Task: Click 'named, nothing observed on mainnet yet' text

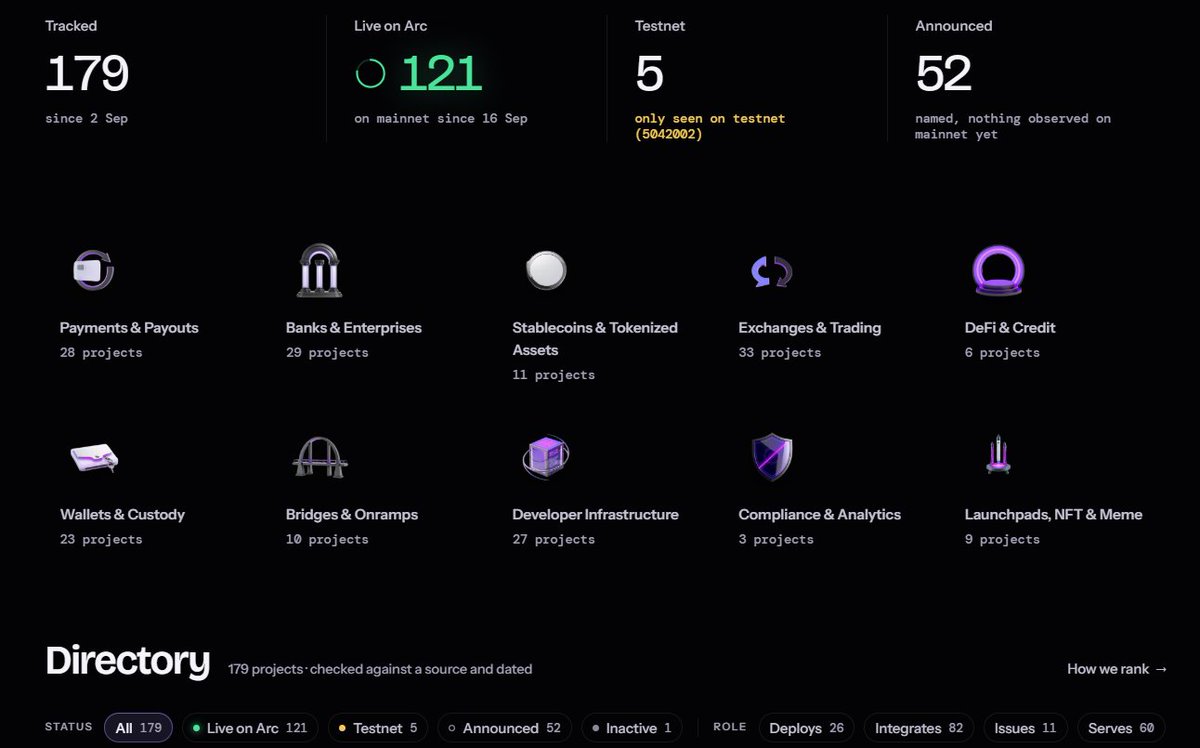Action: 1013,126
